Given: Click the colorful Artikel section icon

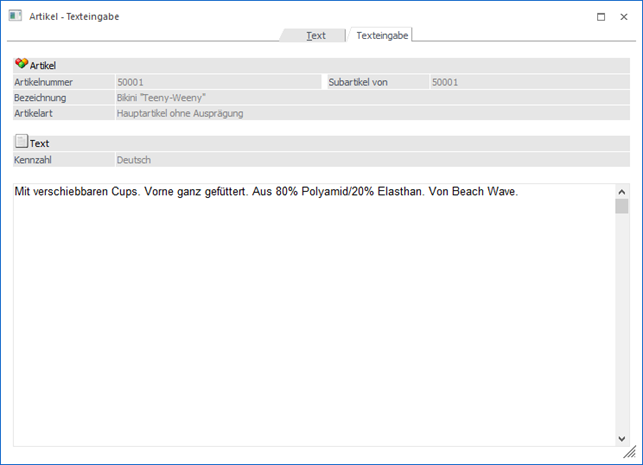Looking at the screenshot, I should [x=21, y=64].
